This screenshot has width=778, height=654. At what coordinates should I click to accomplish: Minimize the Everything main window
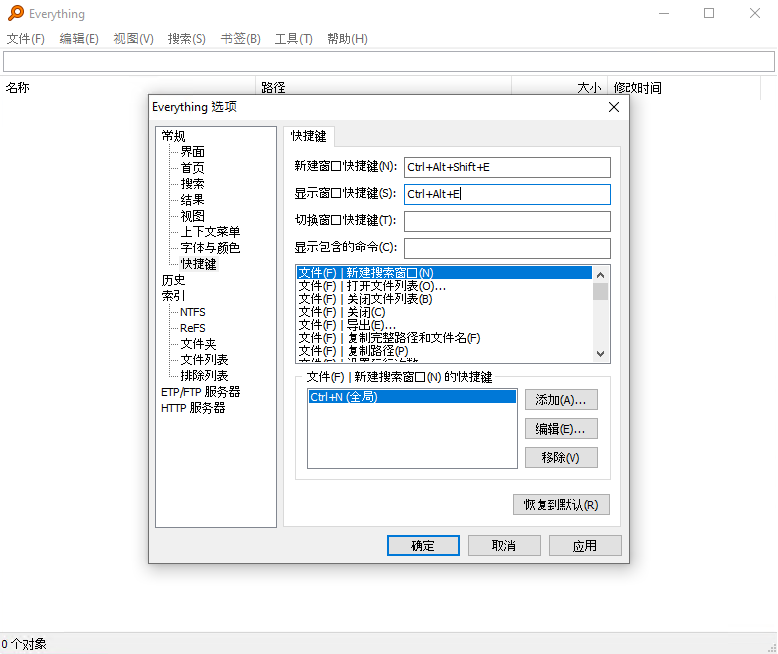[x=664, y=13]
